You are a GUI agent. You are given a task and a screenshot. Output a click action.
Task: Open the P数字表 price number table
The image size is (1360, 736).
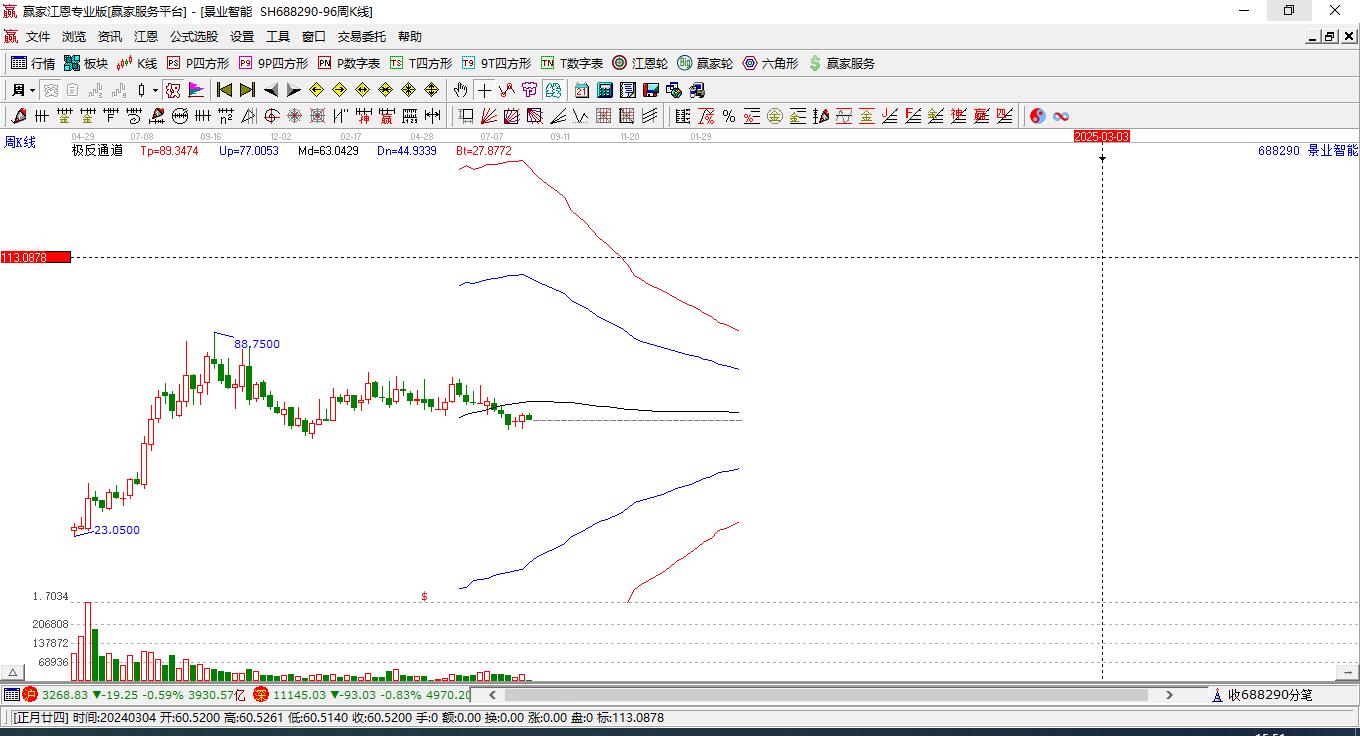click(x=349, y=63)
